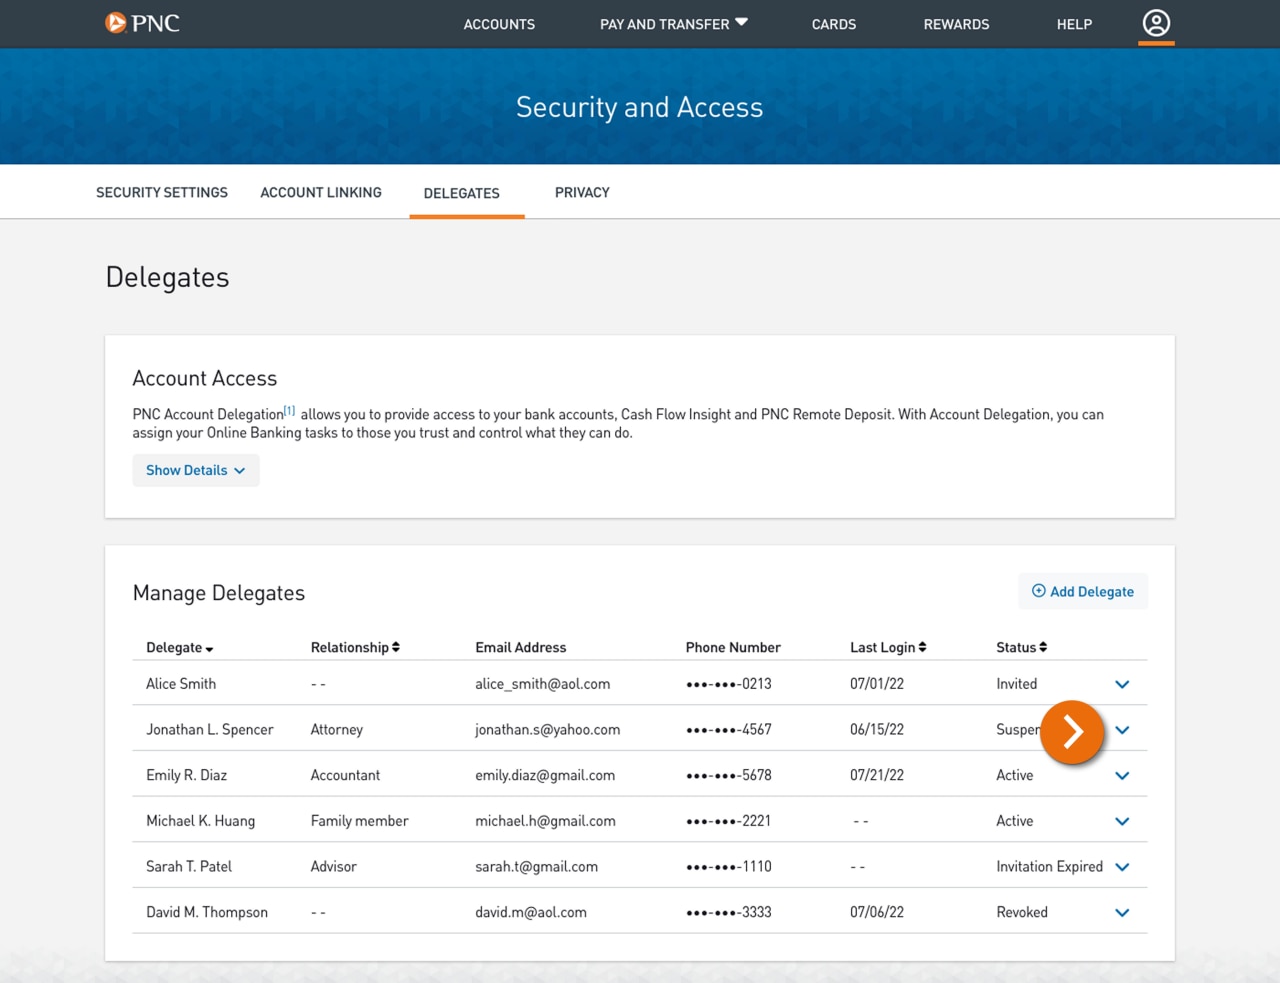Switch to the Account Linking tab
Viewport: 1280px width, 983px height.
(320, 192)
